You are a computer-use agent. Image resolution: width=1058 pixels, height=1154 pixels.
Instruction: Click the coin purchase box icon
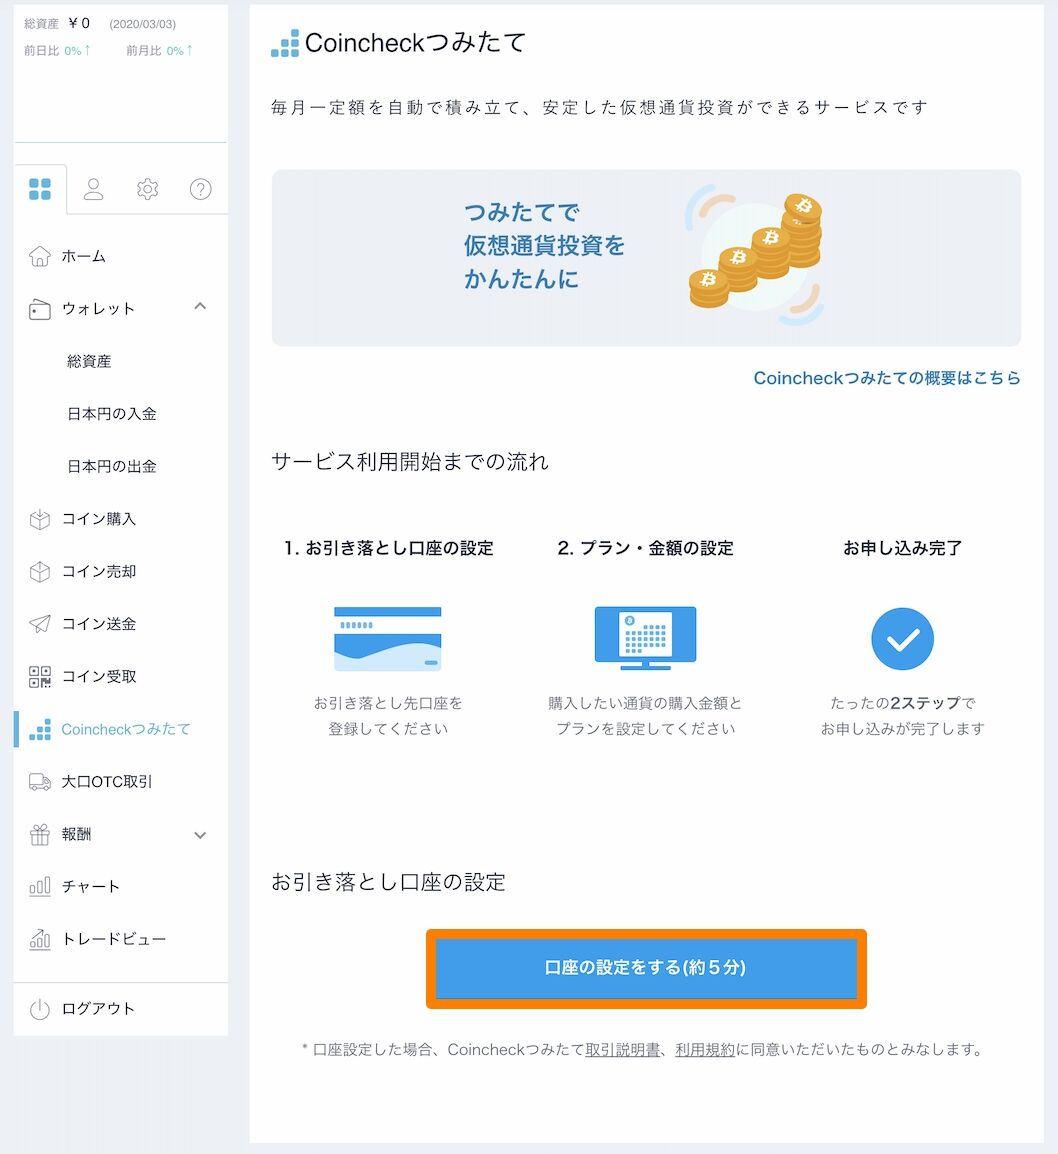point(40,520)
